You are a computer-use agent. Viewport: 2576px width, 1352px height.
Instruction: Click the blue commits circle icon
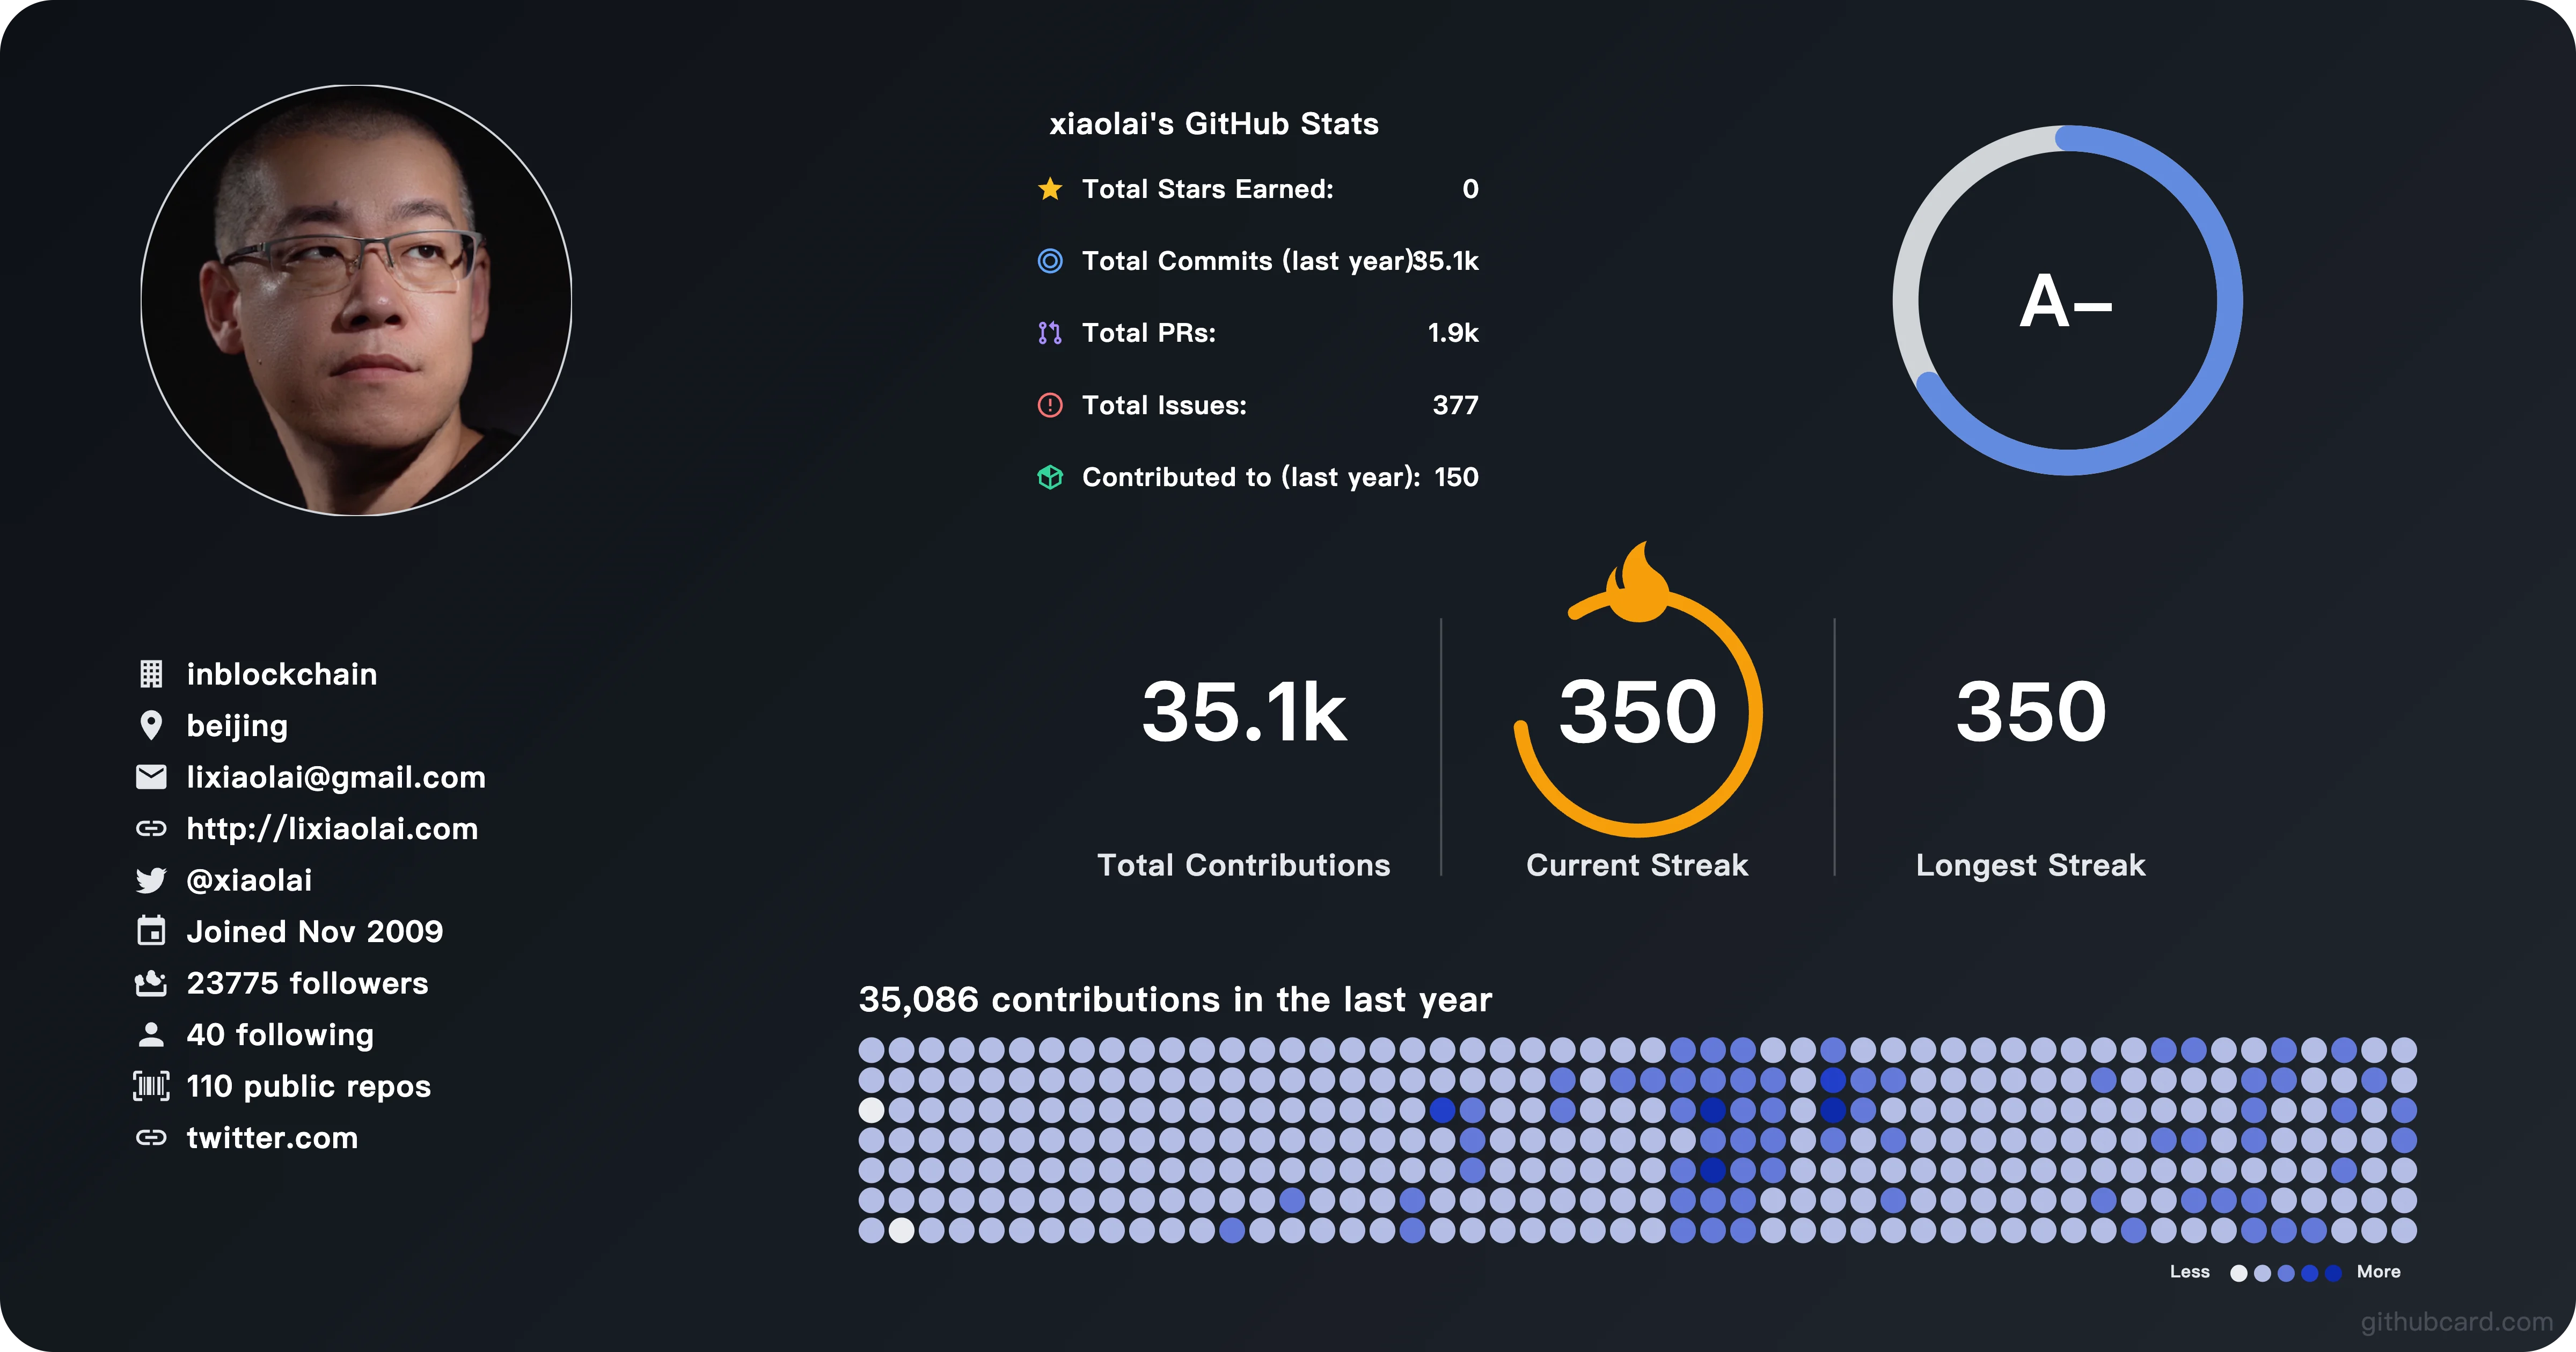[1050, 261]
